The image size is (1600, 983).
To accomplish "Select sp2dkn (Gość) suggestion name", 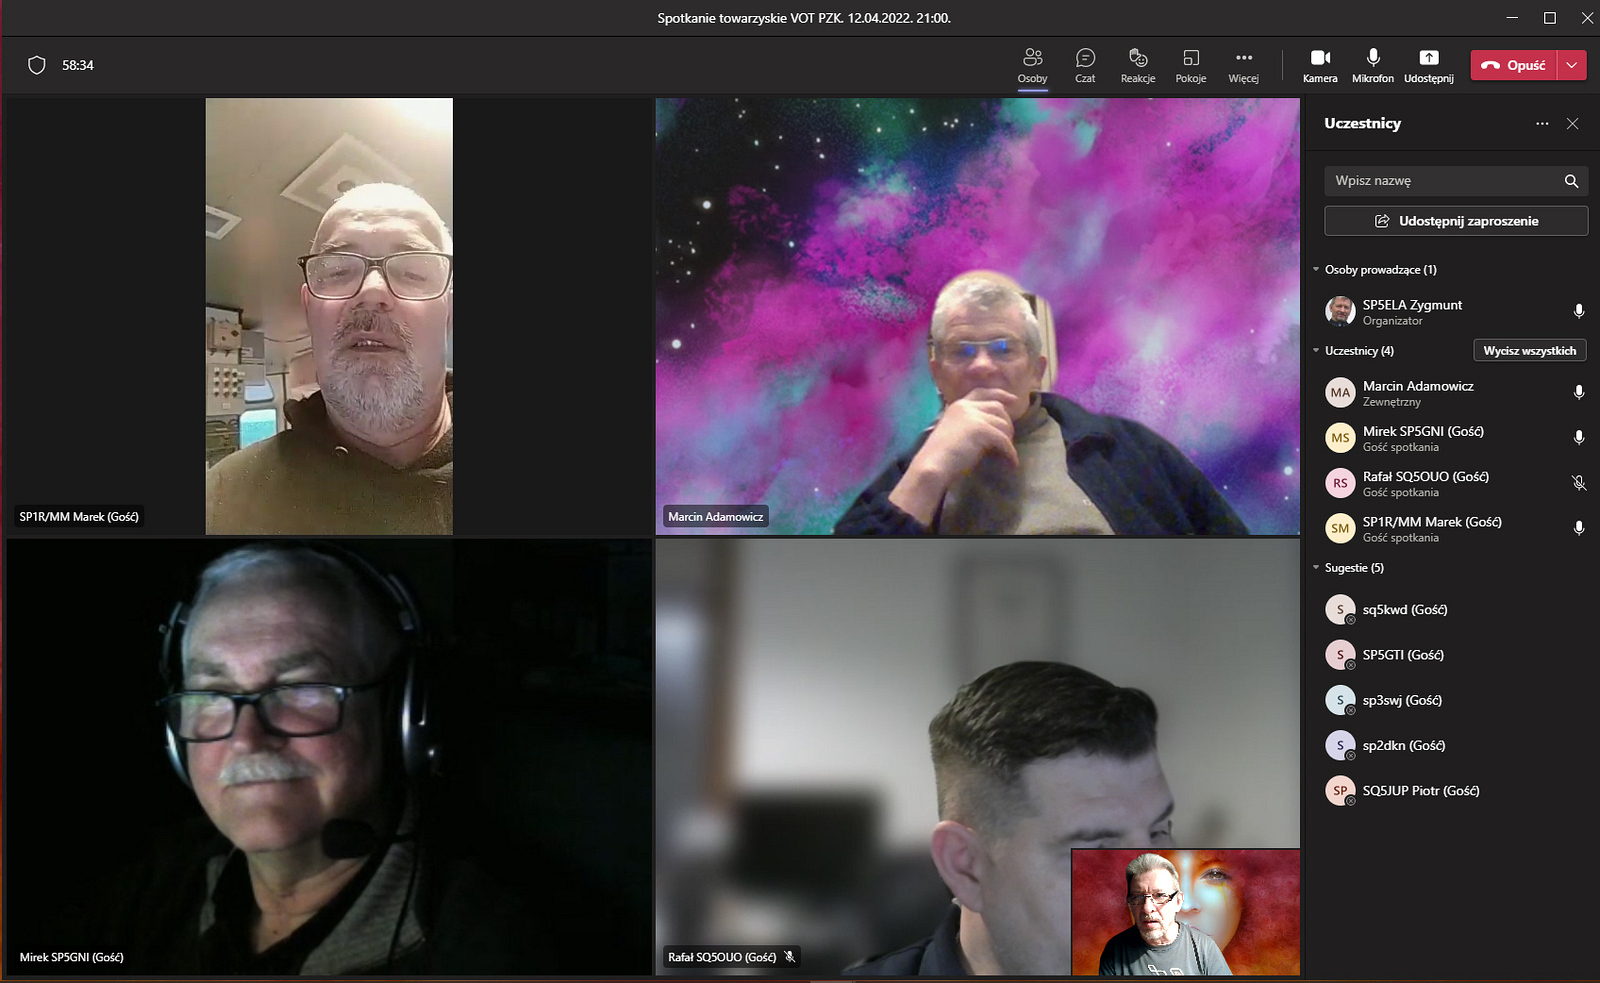I will [x=1404, y=745].
